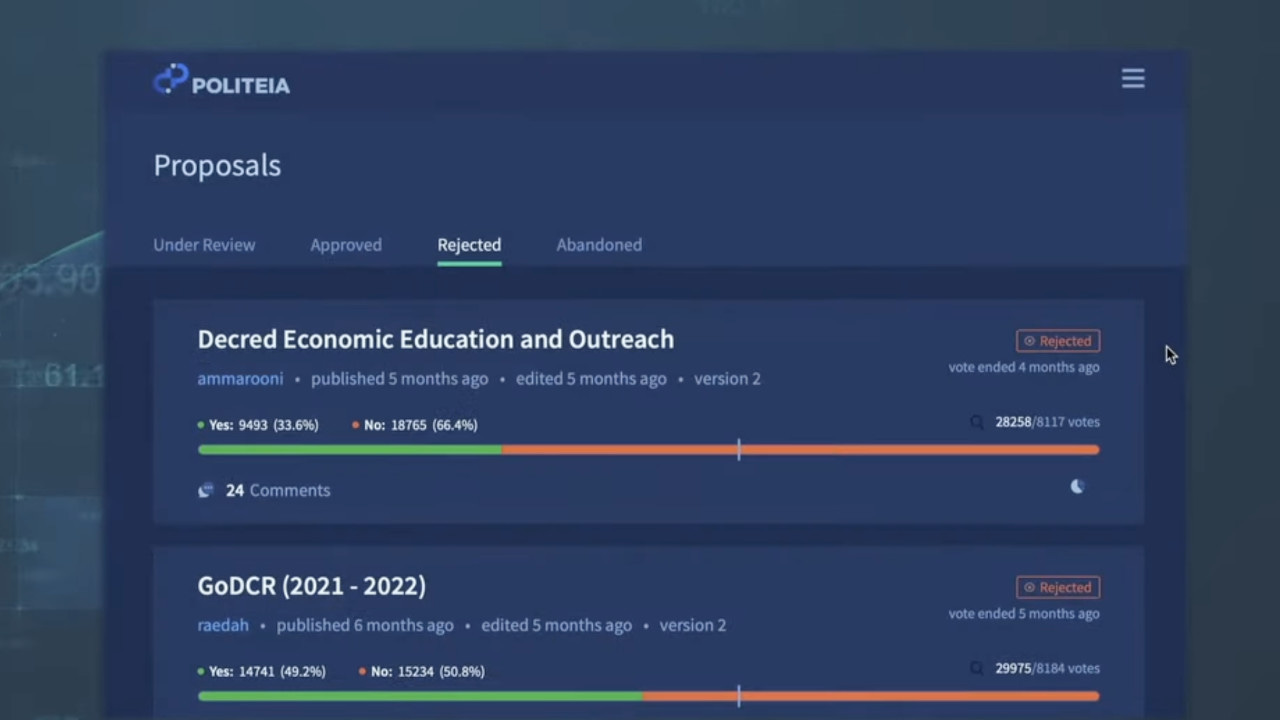The image size is (1280, 720).
Task: Click 'published 6 months ago' on GoDCR card
Action: click(365, 625)
